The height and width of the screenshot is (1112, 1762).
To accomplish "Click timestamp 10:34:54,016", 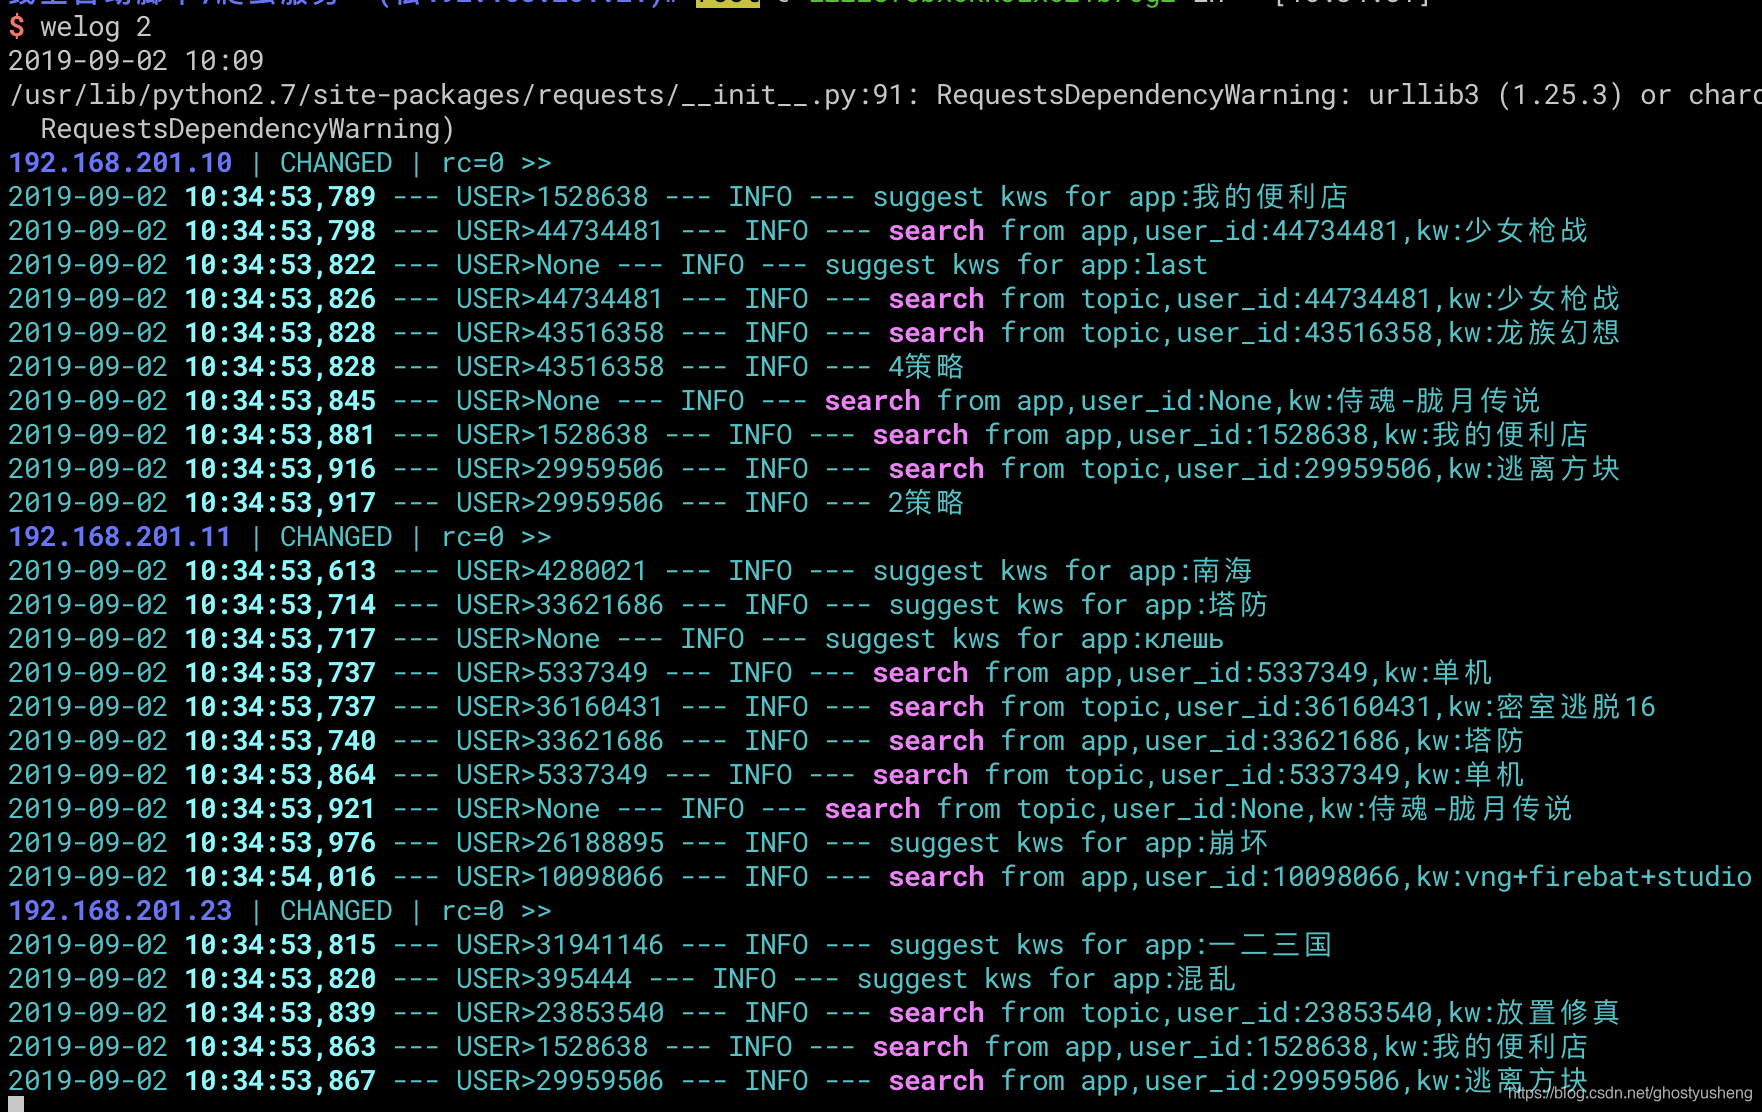I will click(280, 877).
